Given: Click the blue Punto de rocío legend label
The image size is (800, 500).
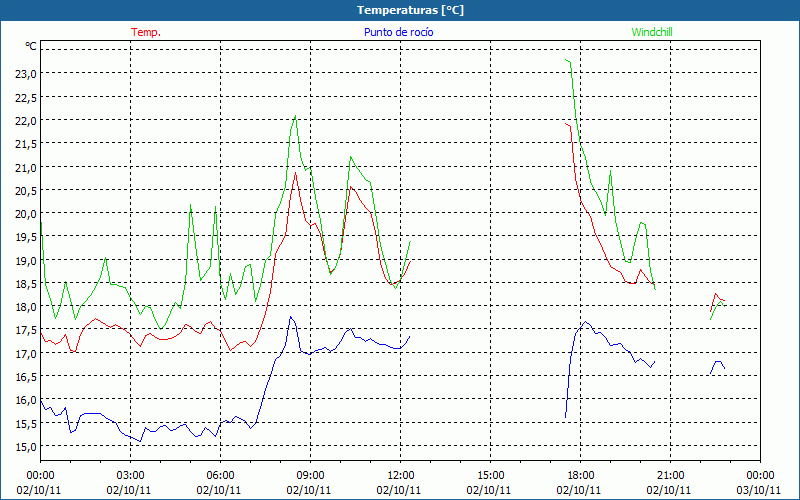Looking at the screenshot, I should tap(398, 32).
